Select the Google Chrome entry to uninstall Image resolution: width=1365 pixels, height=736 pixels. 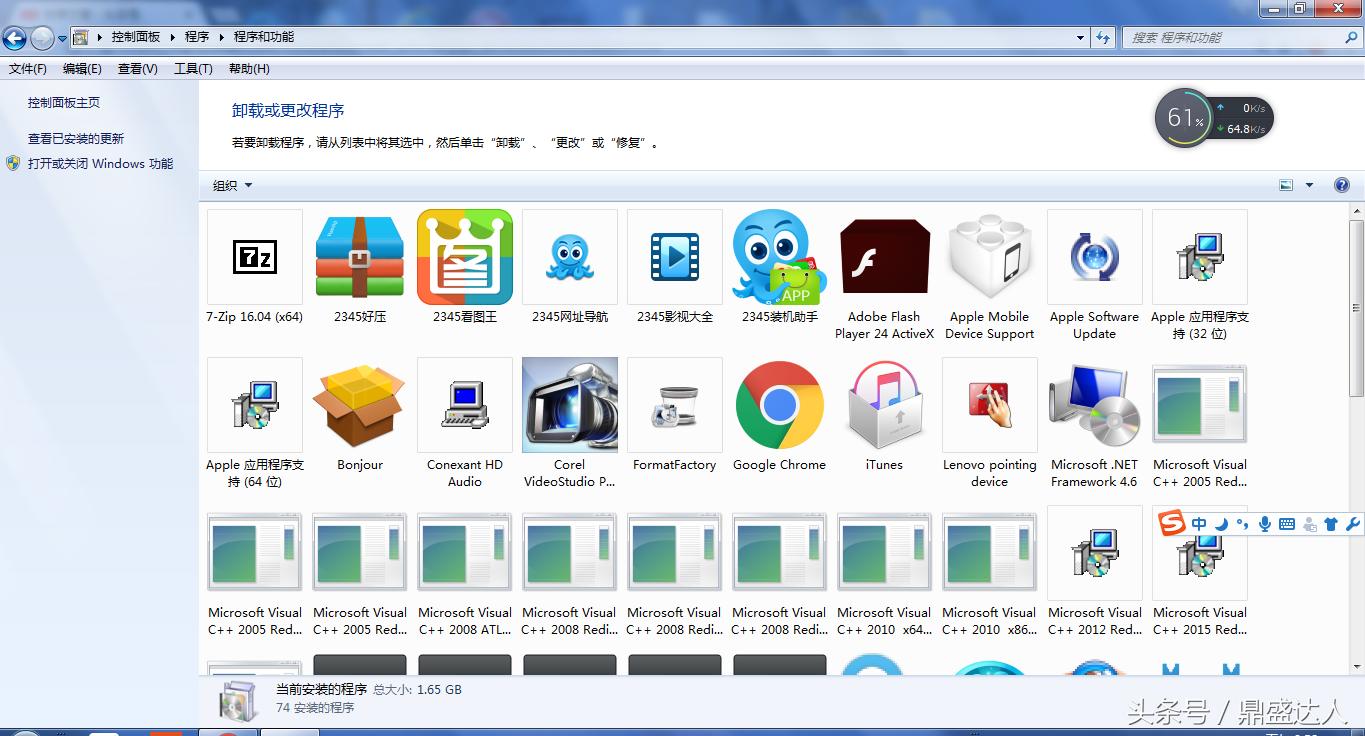(779, 405)
